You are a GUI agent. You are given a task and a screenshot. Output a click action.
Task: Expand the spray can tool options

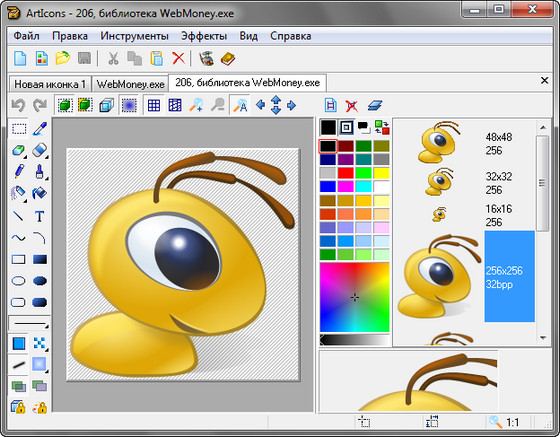(x=26, y=201)
